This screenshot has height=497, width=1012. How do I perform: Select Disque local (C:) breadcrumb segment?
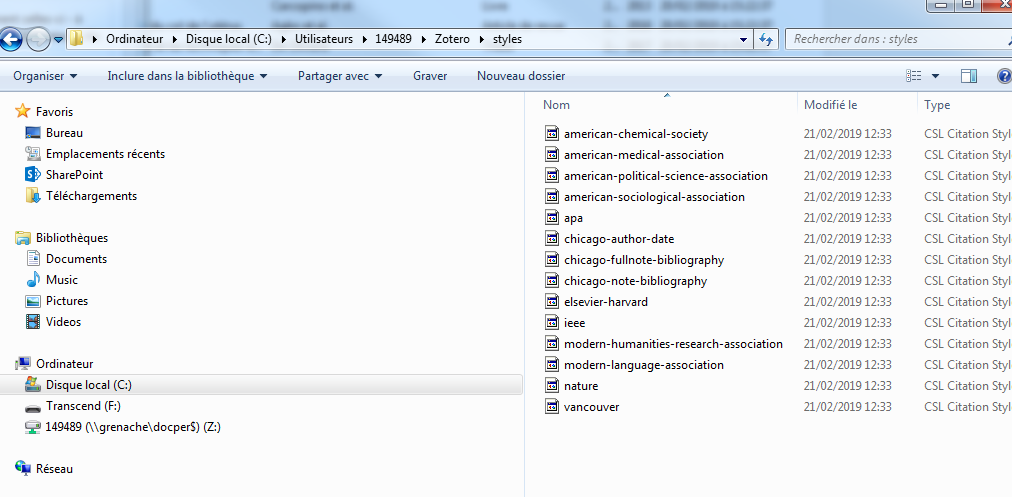click(x=228, y=39)
